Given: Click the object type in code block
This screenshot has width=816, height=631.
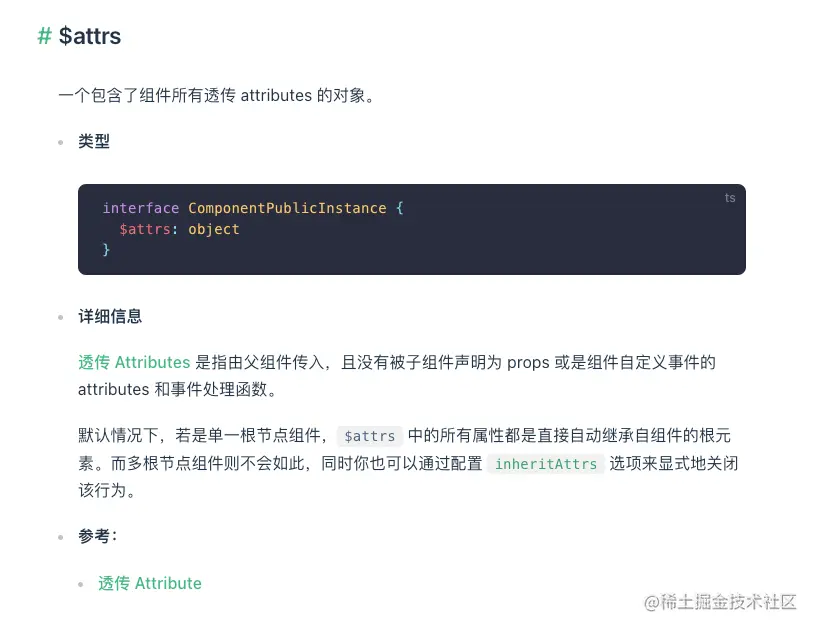Looking at the screenshot, I should (x=214, y=229).
